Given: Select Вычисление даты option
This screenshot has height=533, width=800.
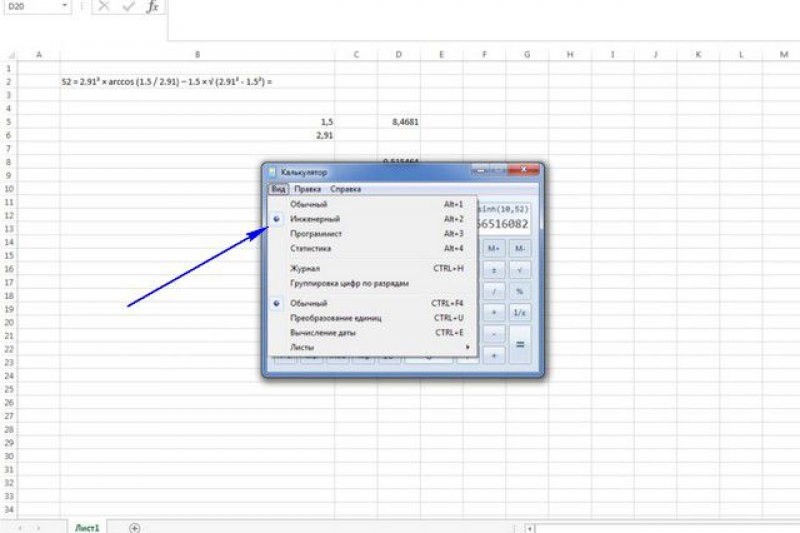Looking at the screenshot, I should tap(372, 333).
